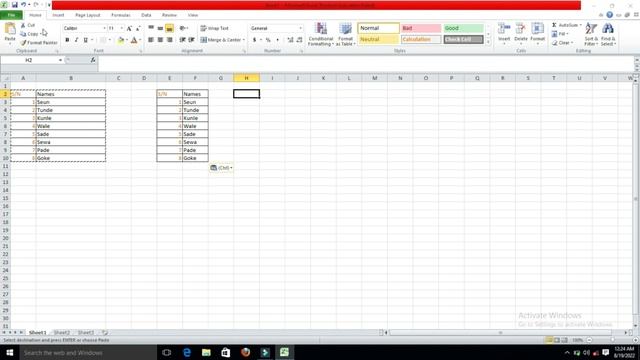Activate the Format Painter brush

(x=39, y=42)
